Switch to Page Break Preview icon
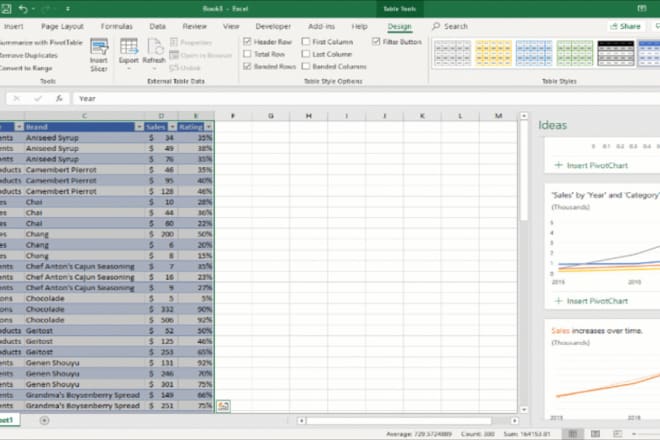 point(617,434)
